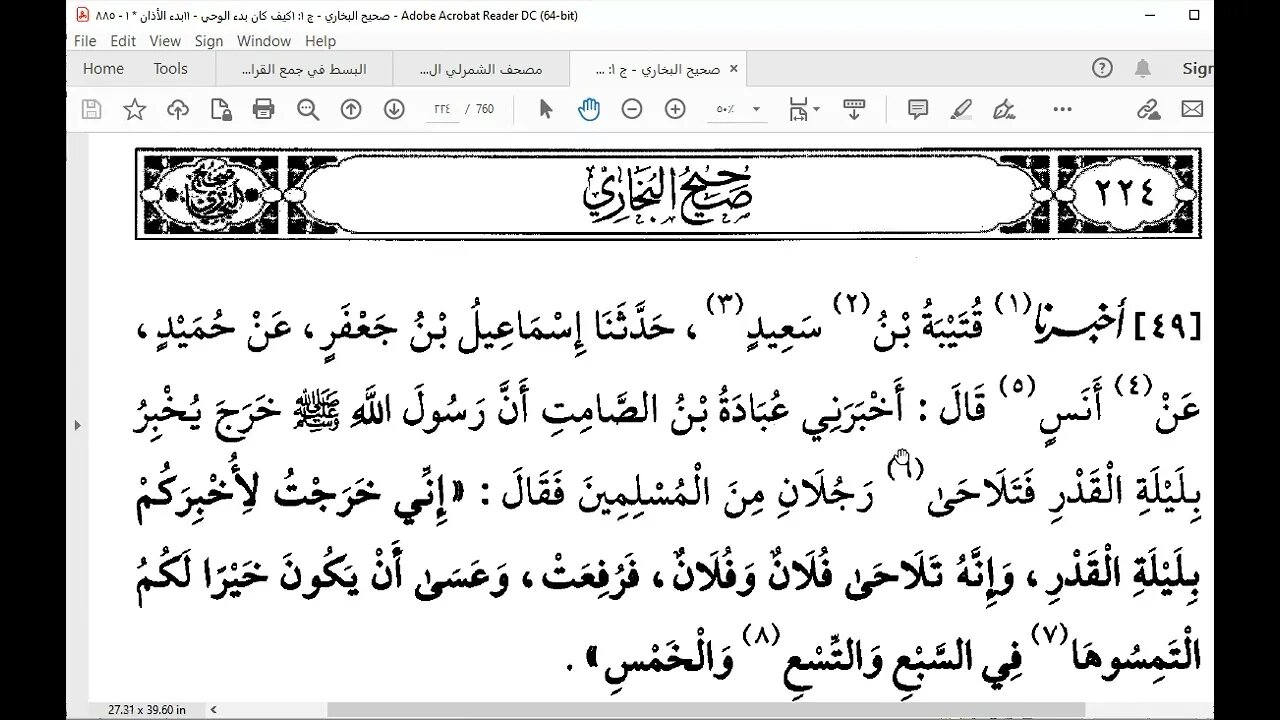This screenshot has height=720, width=1280.
Task: Open the View menu
Action: point(165,41)
